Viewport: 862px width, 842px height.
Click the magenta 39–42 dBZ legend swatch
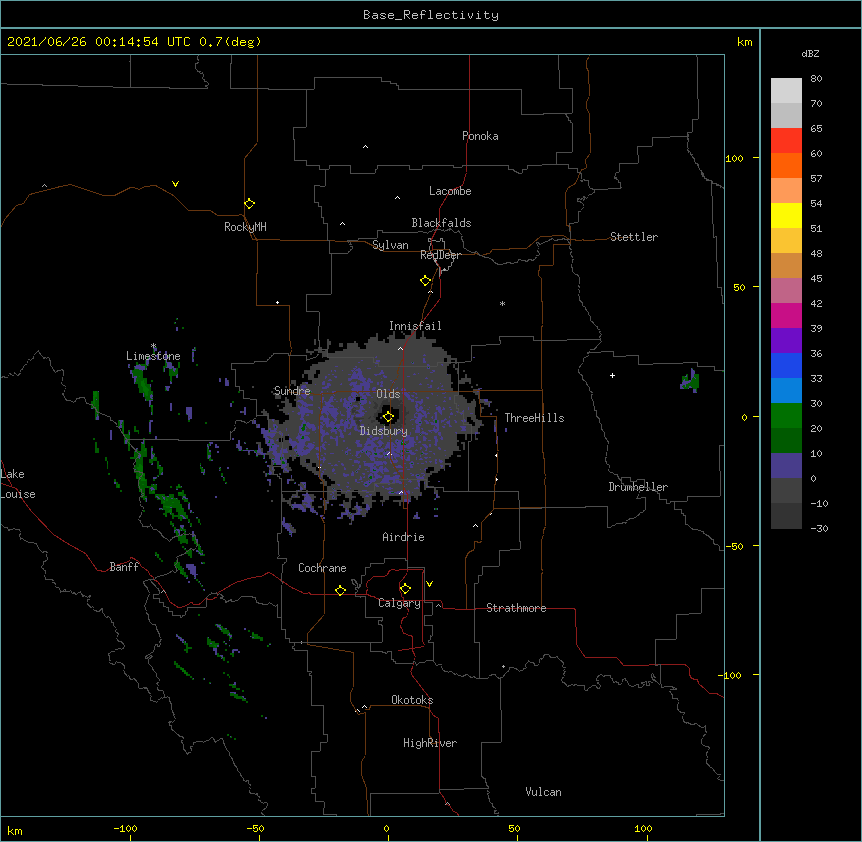pyautogui.click(x=786, y=315)
